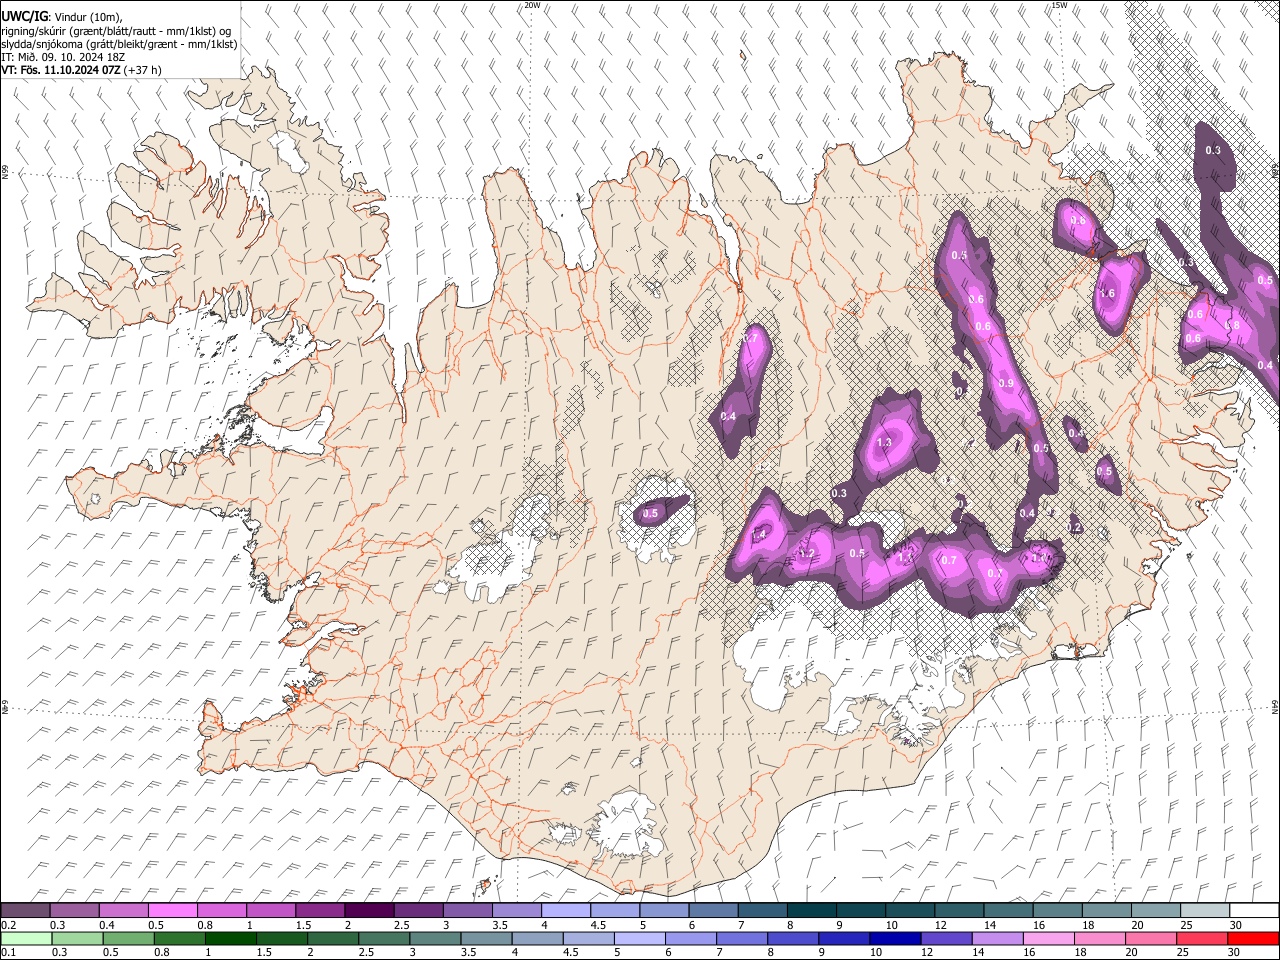Pick upper legend swatch between 0.2 and 0.3
Viewport: 1280px width, 960px height.
[x=25, y=911]
